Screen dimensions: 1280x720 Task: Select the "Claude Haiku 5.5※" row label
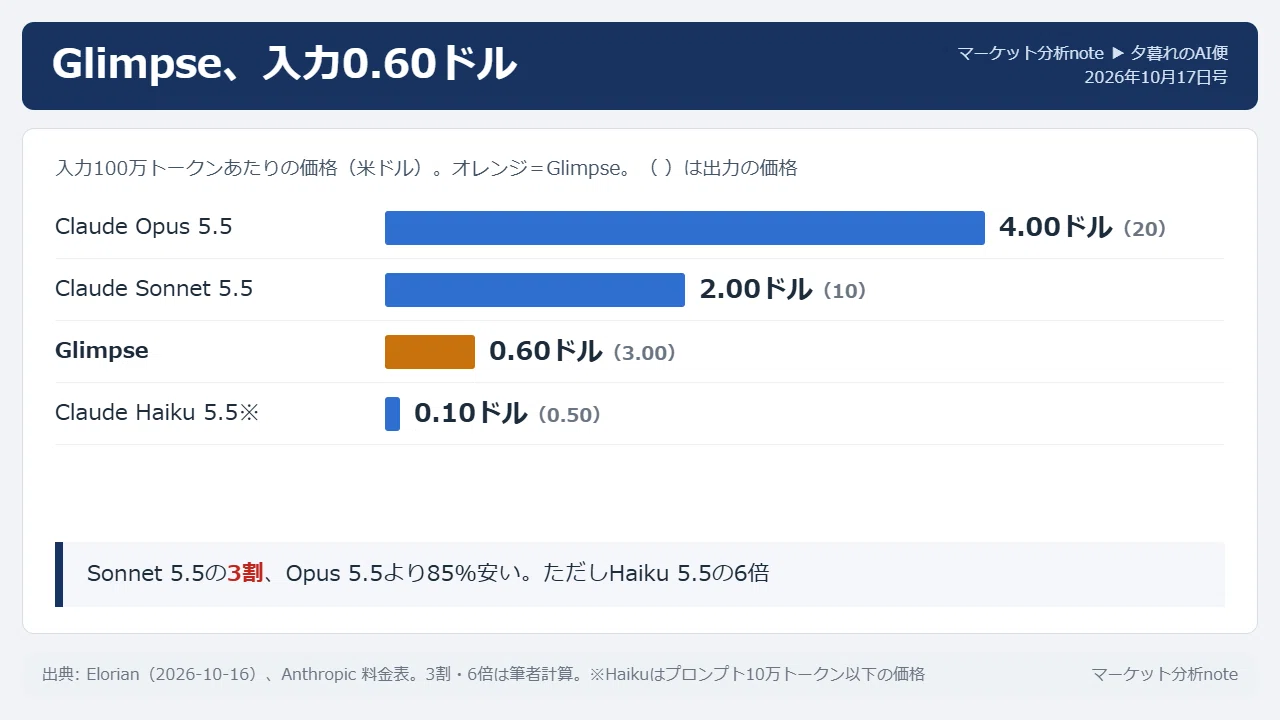click(157, 413)
